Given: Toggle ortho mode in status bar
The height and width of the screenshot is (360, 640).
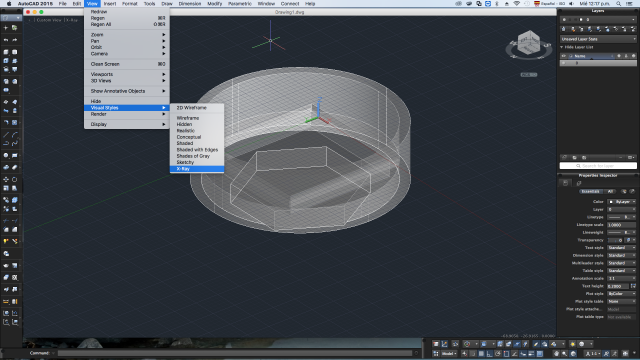Looking at the screenshot, I should point(489,354).
